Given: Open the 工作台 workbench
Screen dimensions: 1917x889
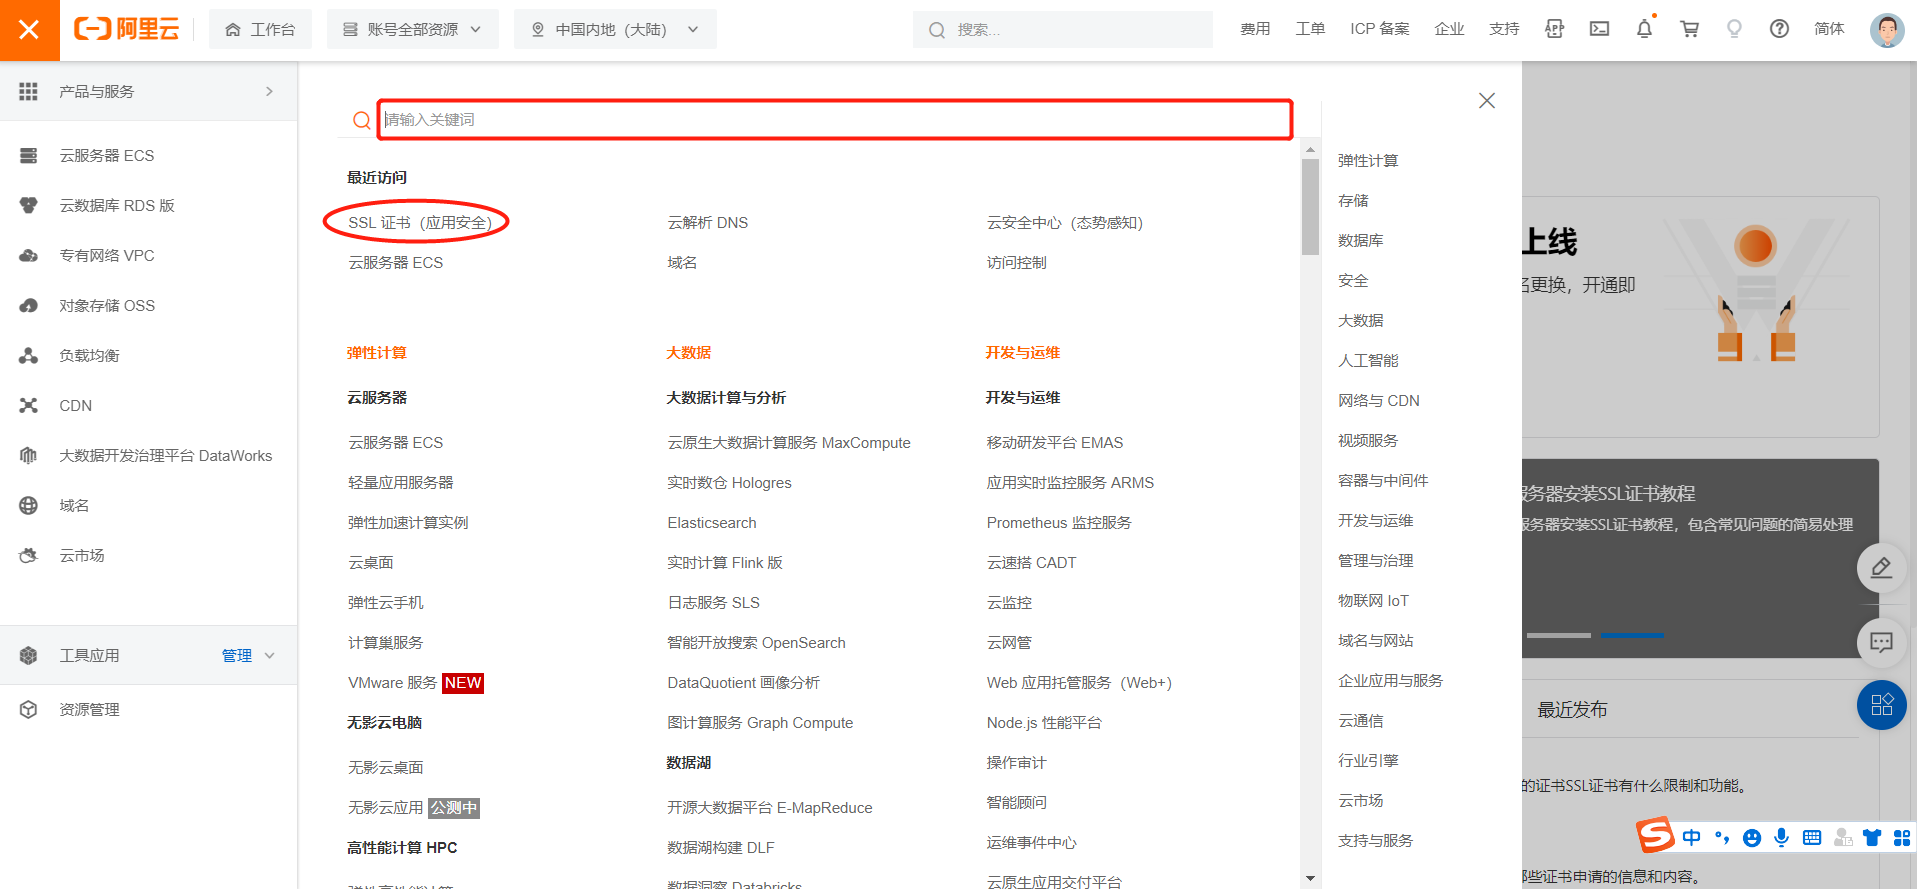Looking at the screenshot, I should 260,30.
